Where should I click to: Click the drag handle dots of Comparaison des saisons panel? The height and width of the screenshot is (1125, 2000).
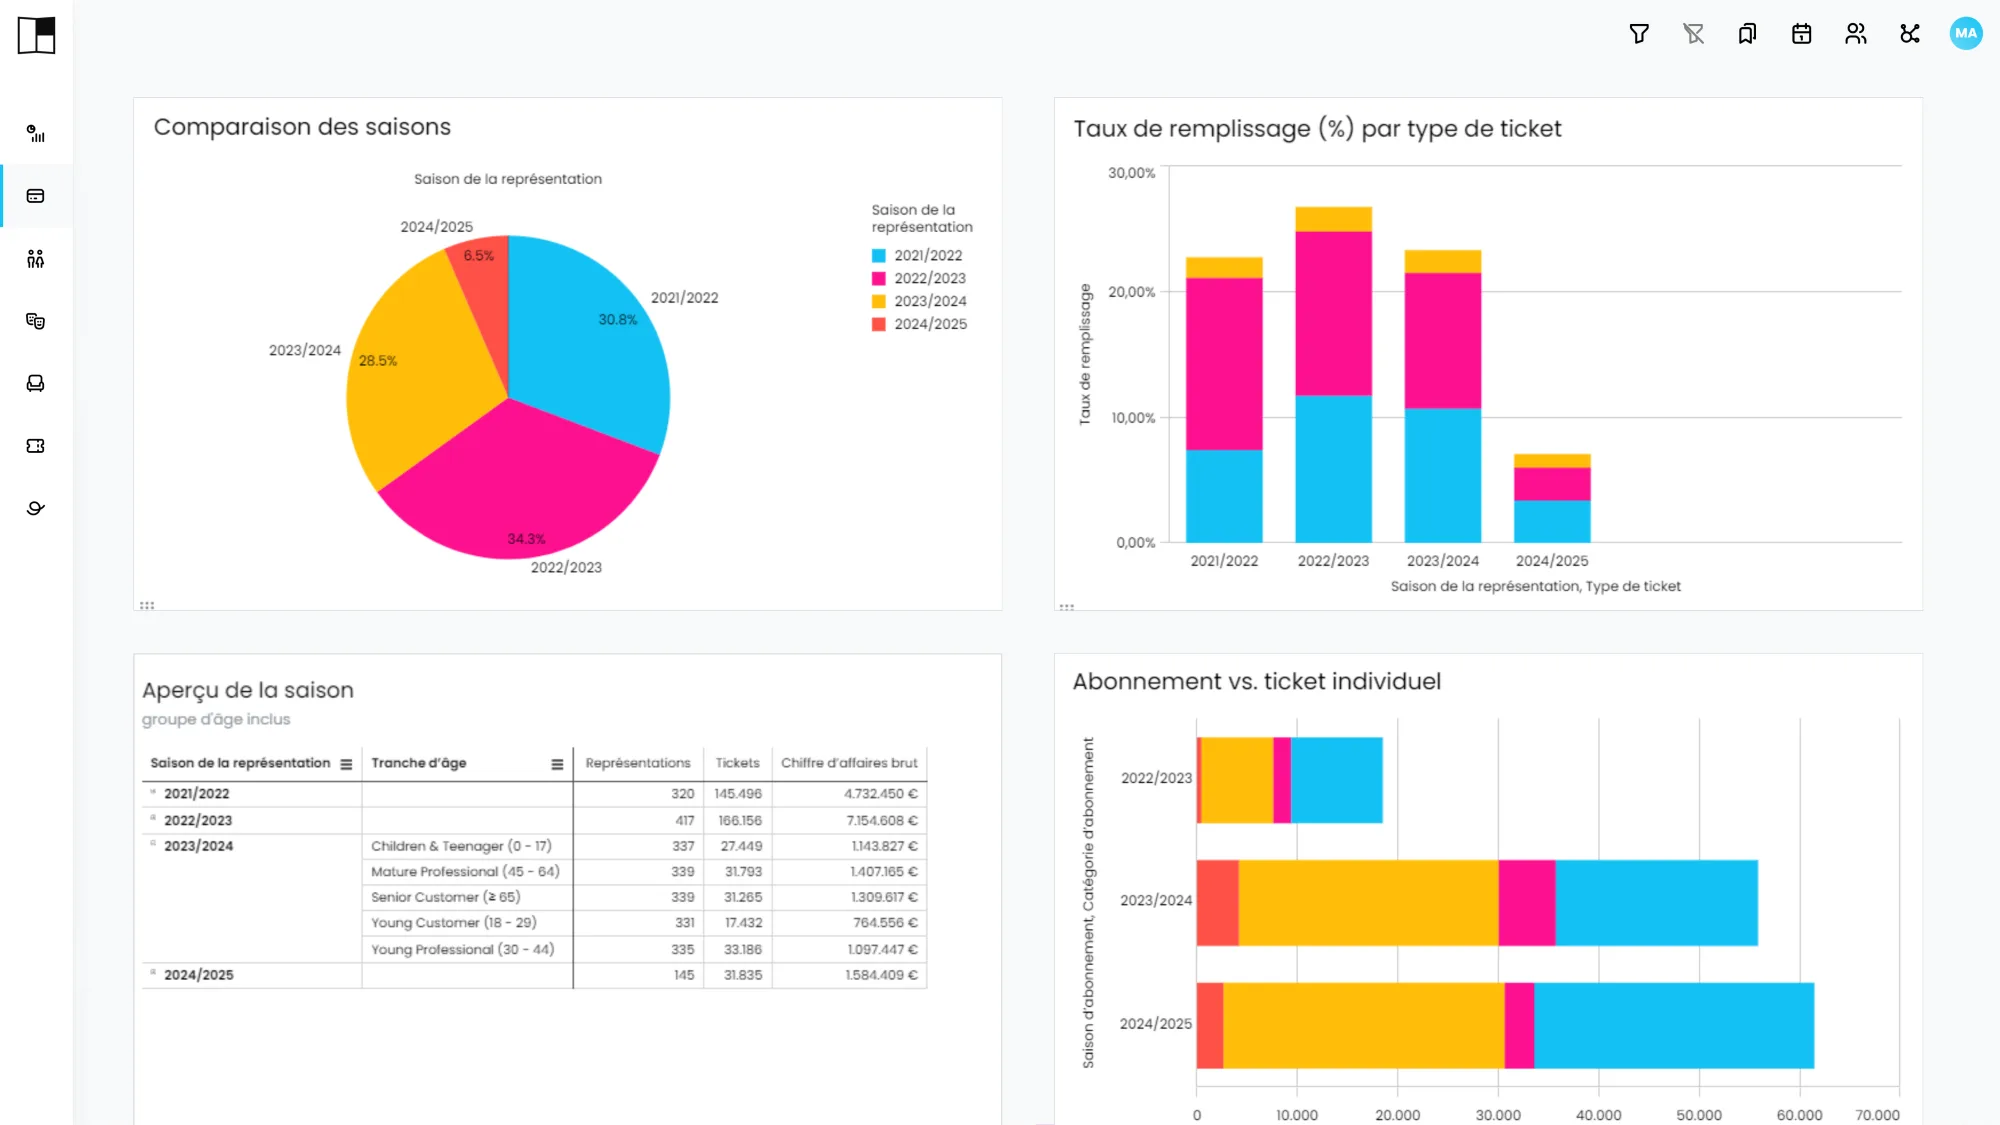click(147, 605)
